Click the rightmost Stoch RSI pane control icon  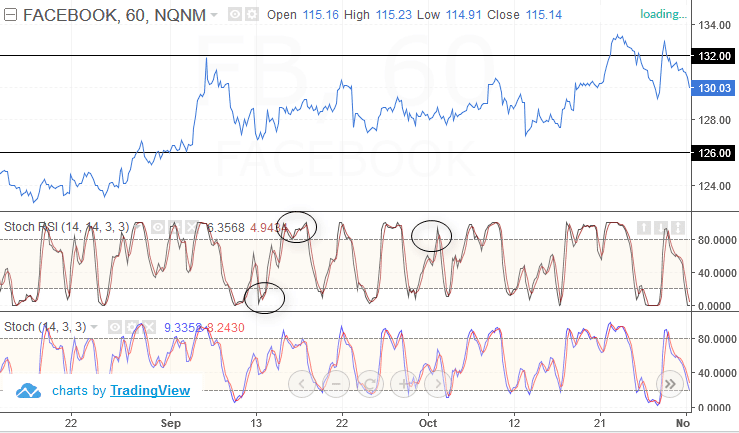coord(678,227)
